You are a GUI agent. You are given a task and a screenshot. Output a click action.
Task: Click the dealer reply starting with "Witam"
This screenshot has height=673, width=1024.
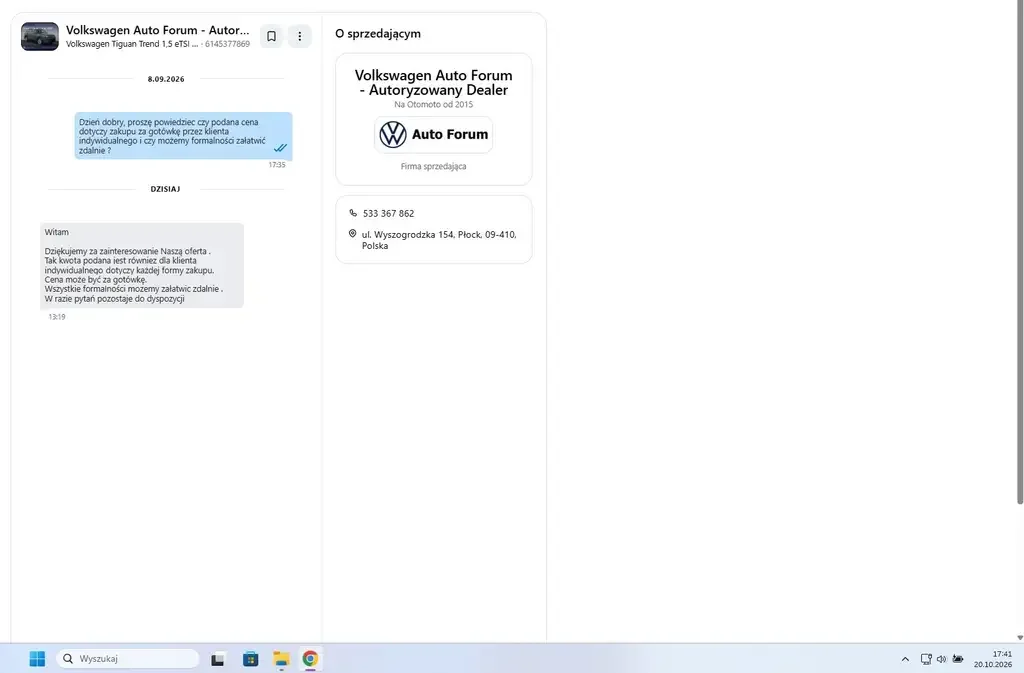coord(142,265)
